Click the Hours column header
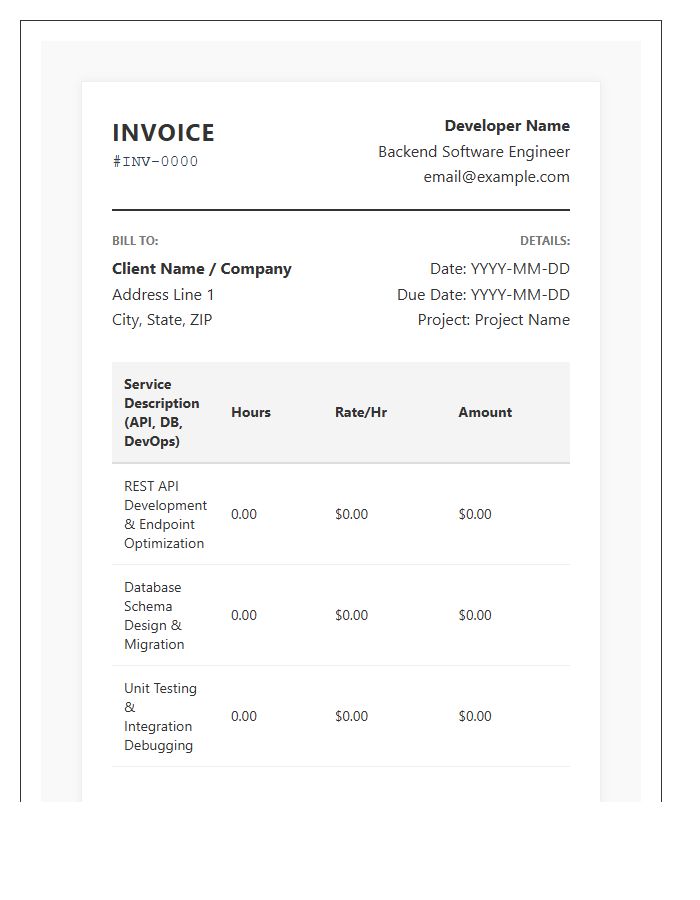Image resolution: width=700 pixels, height=900 pixels. coord(251,413)
